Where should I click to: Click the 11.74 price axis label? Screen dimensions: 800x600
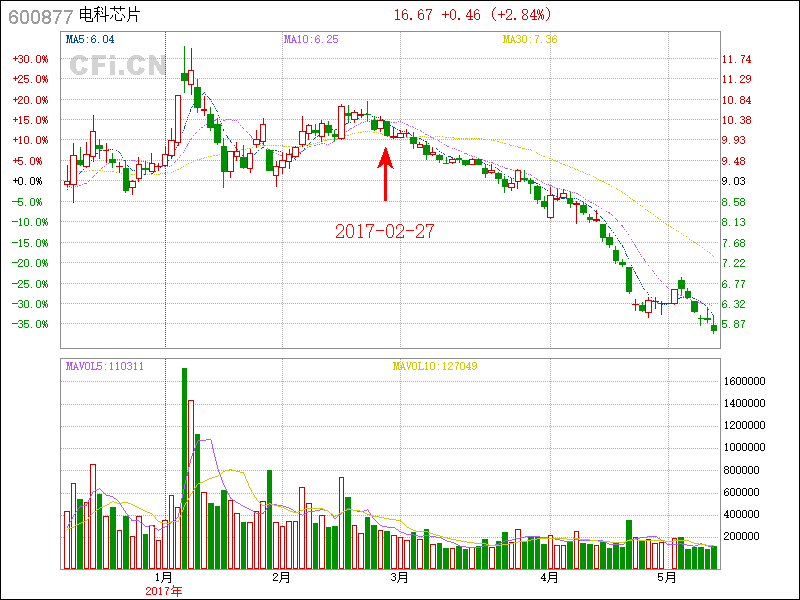coord(737,60)
